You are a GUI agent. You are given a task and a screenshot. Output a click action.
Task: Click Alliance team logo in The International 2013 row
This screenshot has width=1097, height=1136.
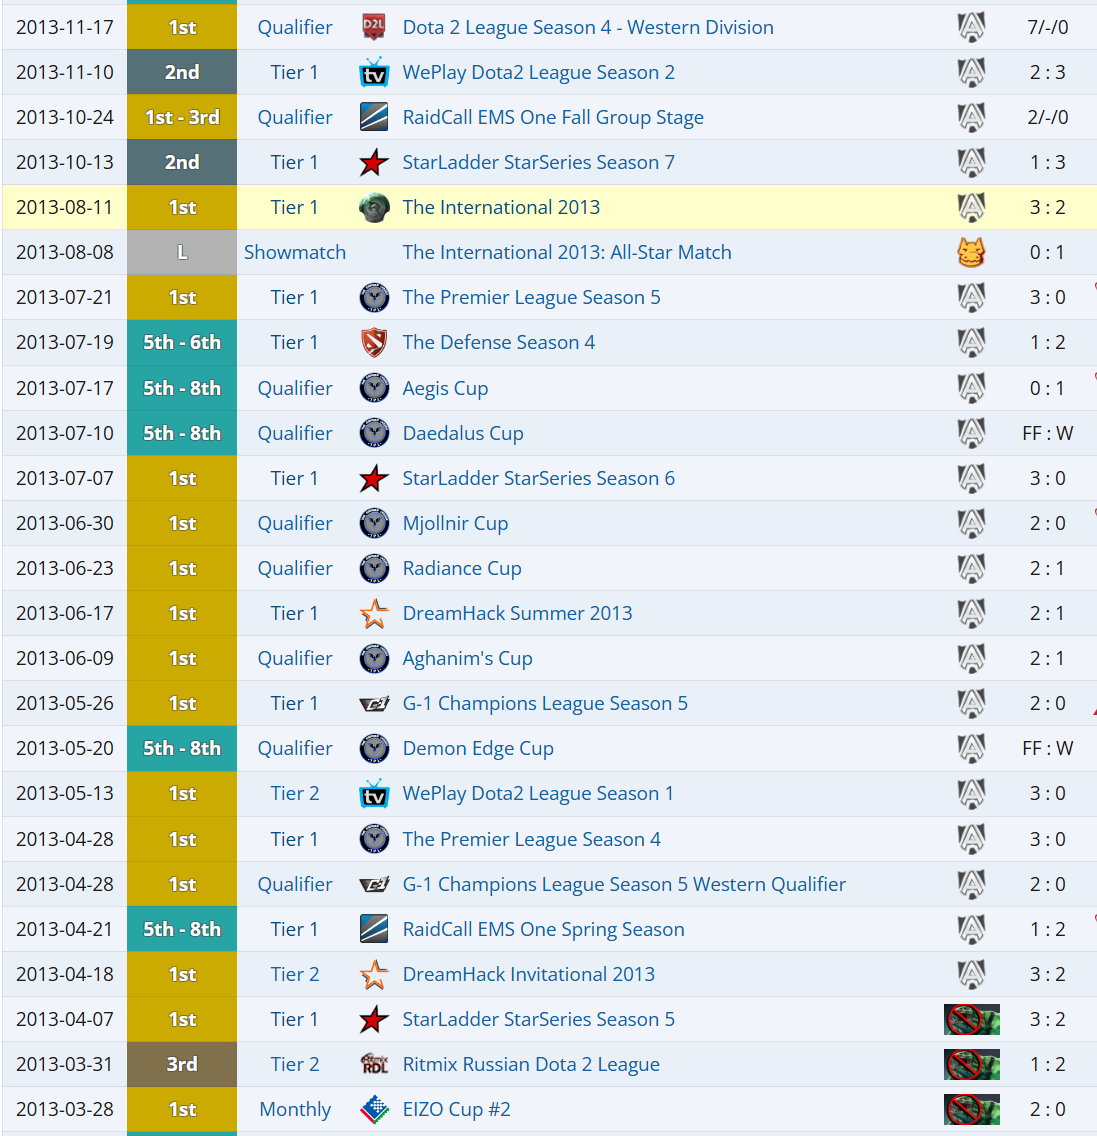click(971, 208)
